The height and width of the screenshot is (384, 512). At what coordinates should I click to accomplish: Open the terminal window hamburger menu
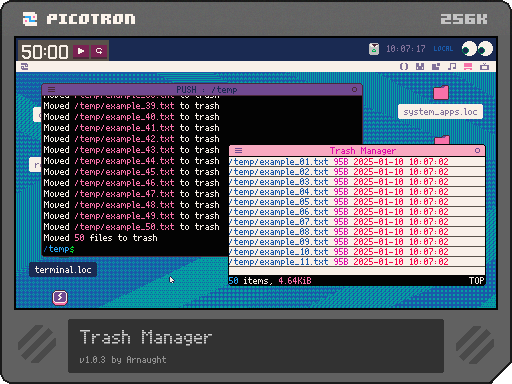(51, 89)
